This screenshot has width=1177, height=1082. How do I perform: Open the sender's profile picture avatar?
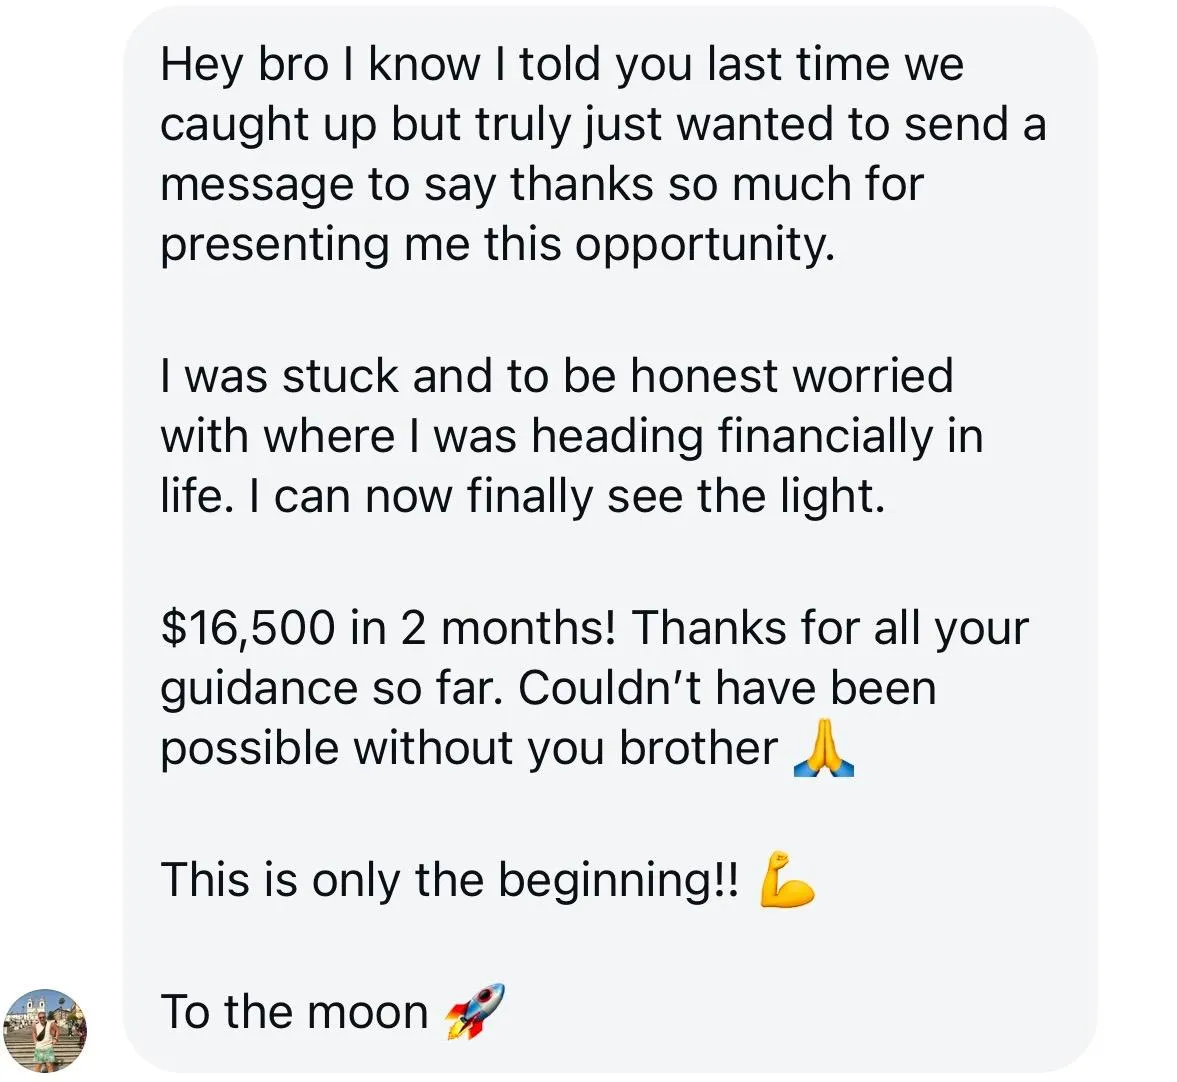tap(46, 1029)
